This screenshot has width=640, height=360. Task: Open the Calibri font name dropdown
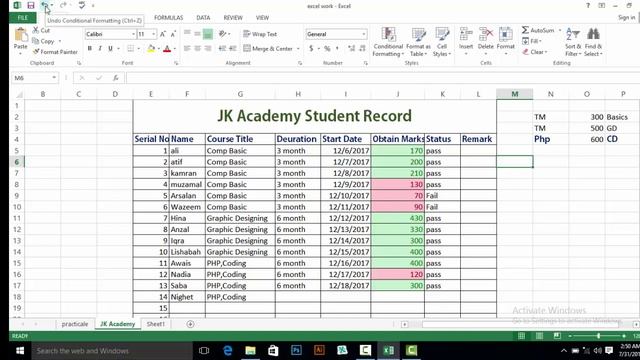point(133,34)
